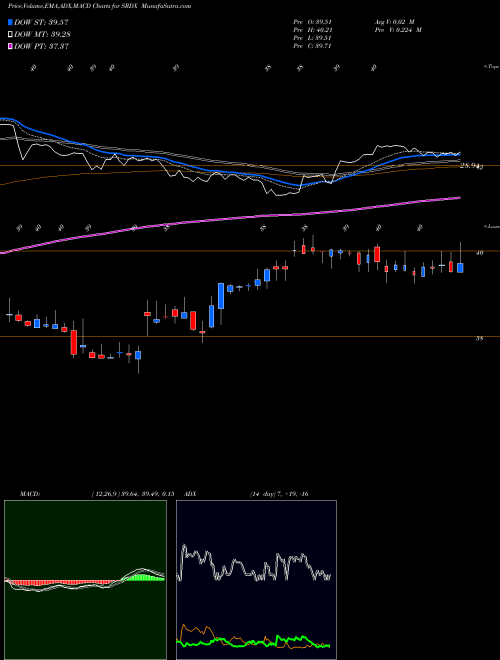The image size is (500, 660).
Task: Click the '<Lows' marker label
Action: tap(492, 226)
